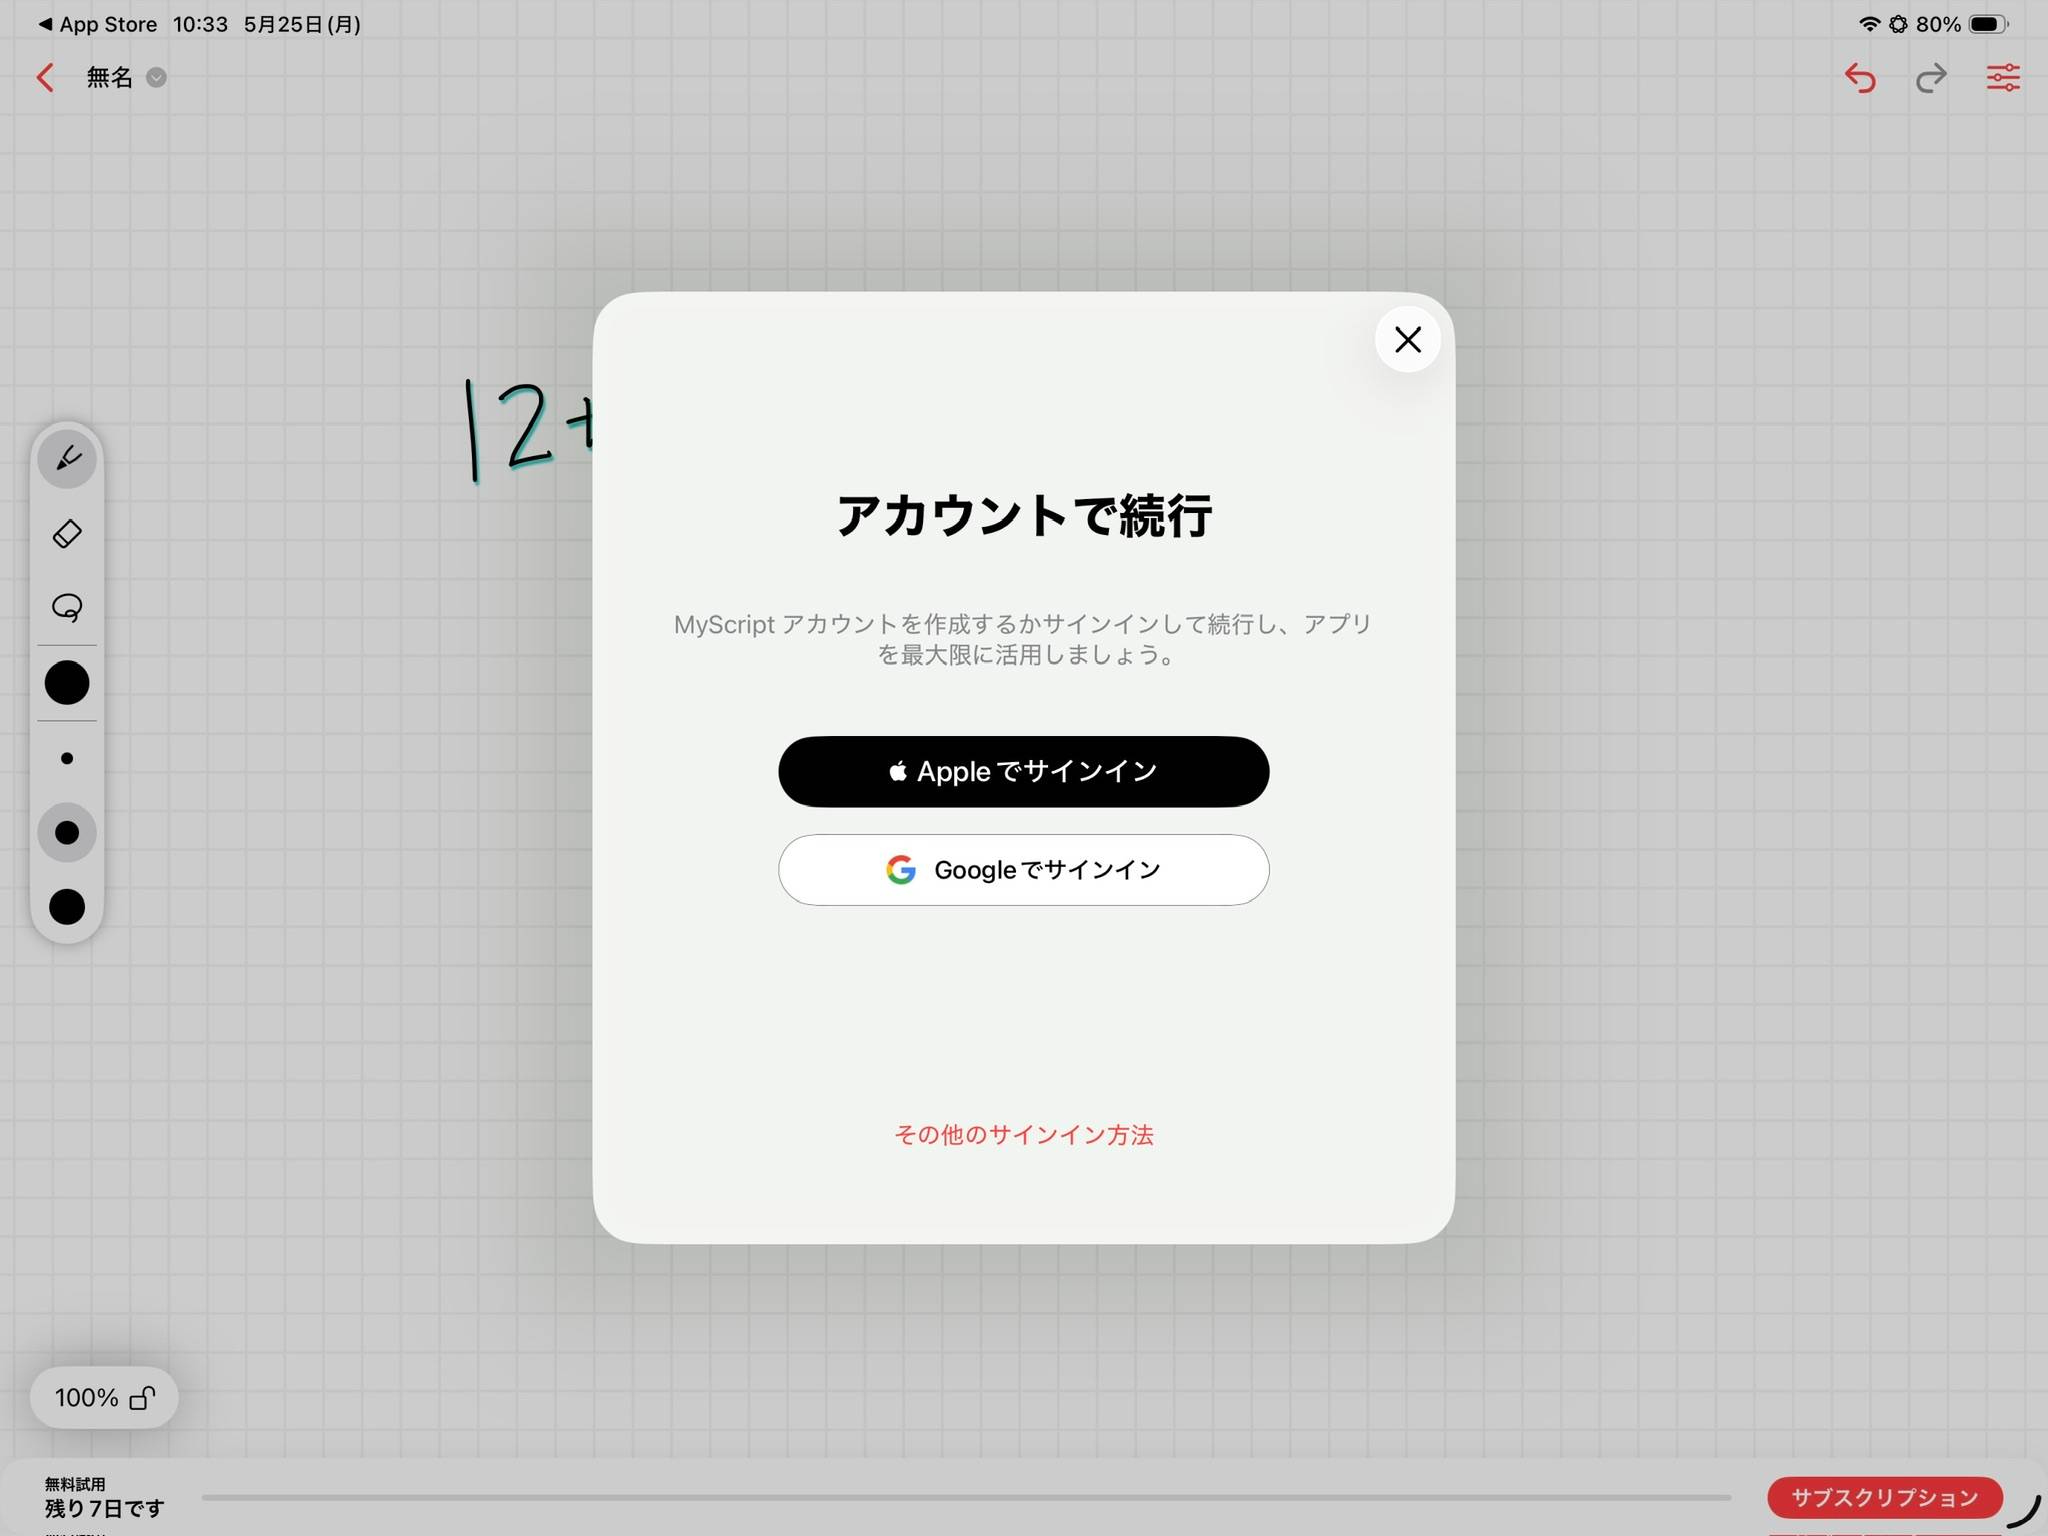Sign in with Apple
The width and height of the screenshot is (2048, 1536).
pyautogui.click(x=1023, y=771)
